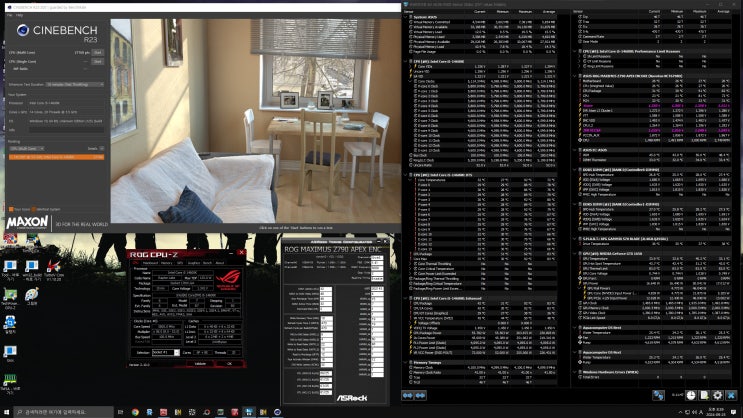743x418 pixels.
Task: Collapse the Core Clocks subtree in HWiNFO
Action: pyautogui.click(x=411, y=81)
